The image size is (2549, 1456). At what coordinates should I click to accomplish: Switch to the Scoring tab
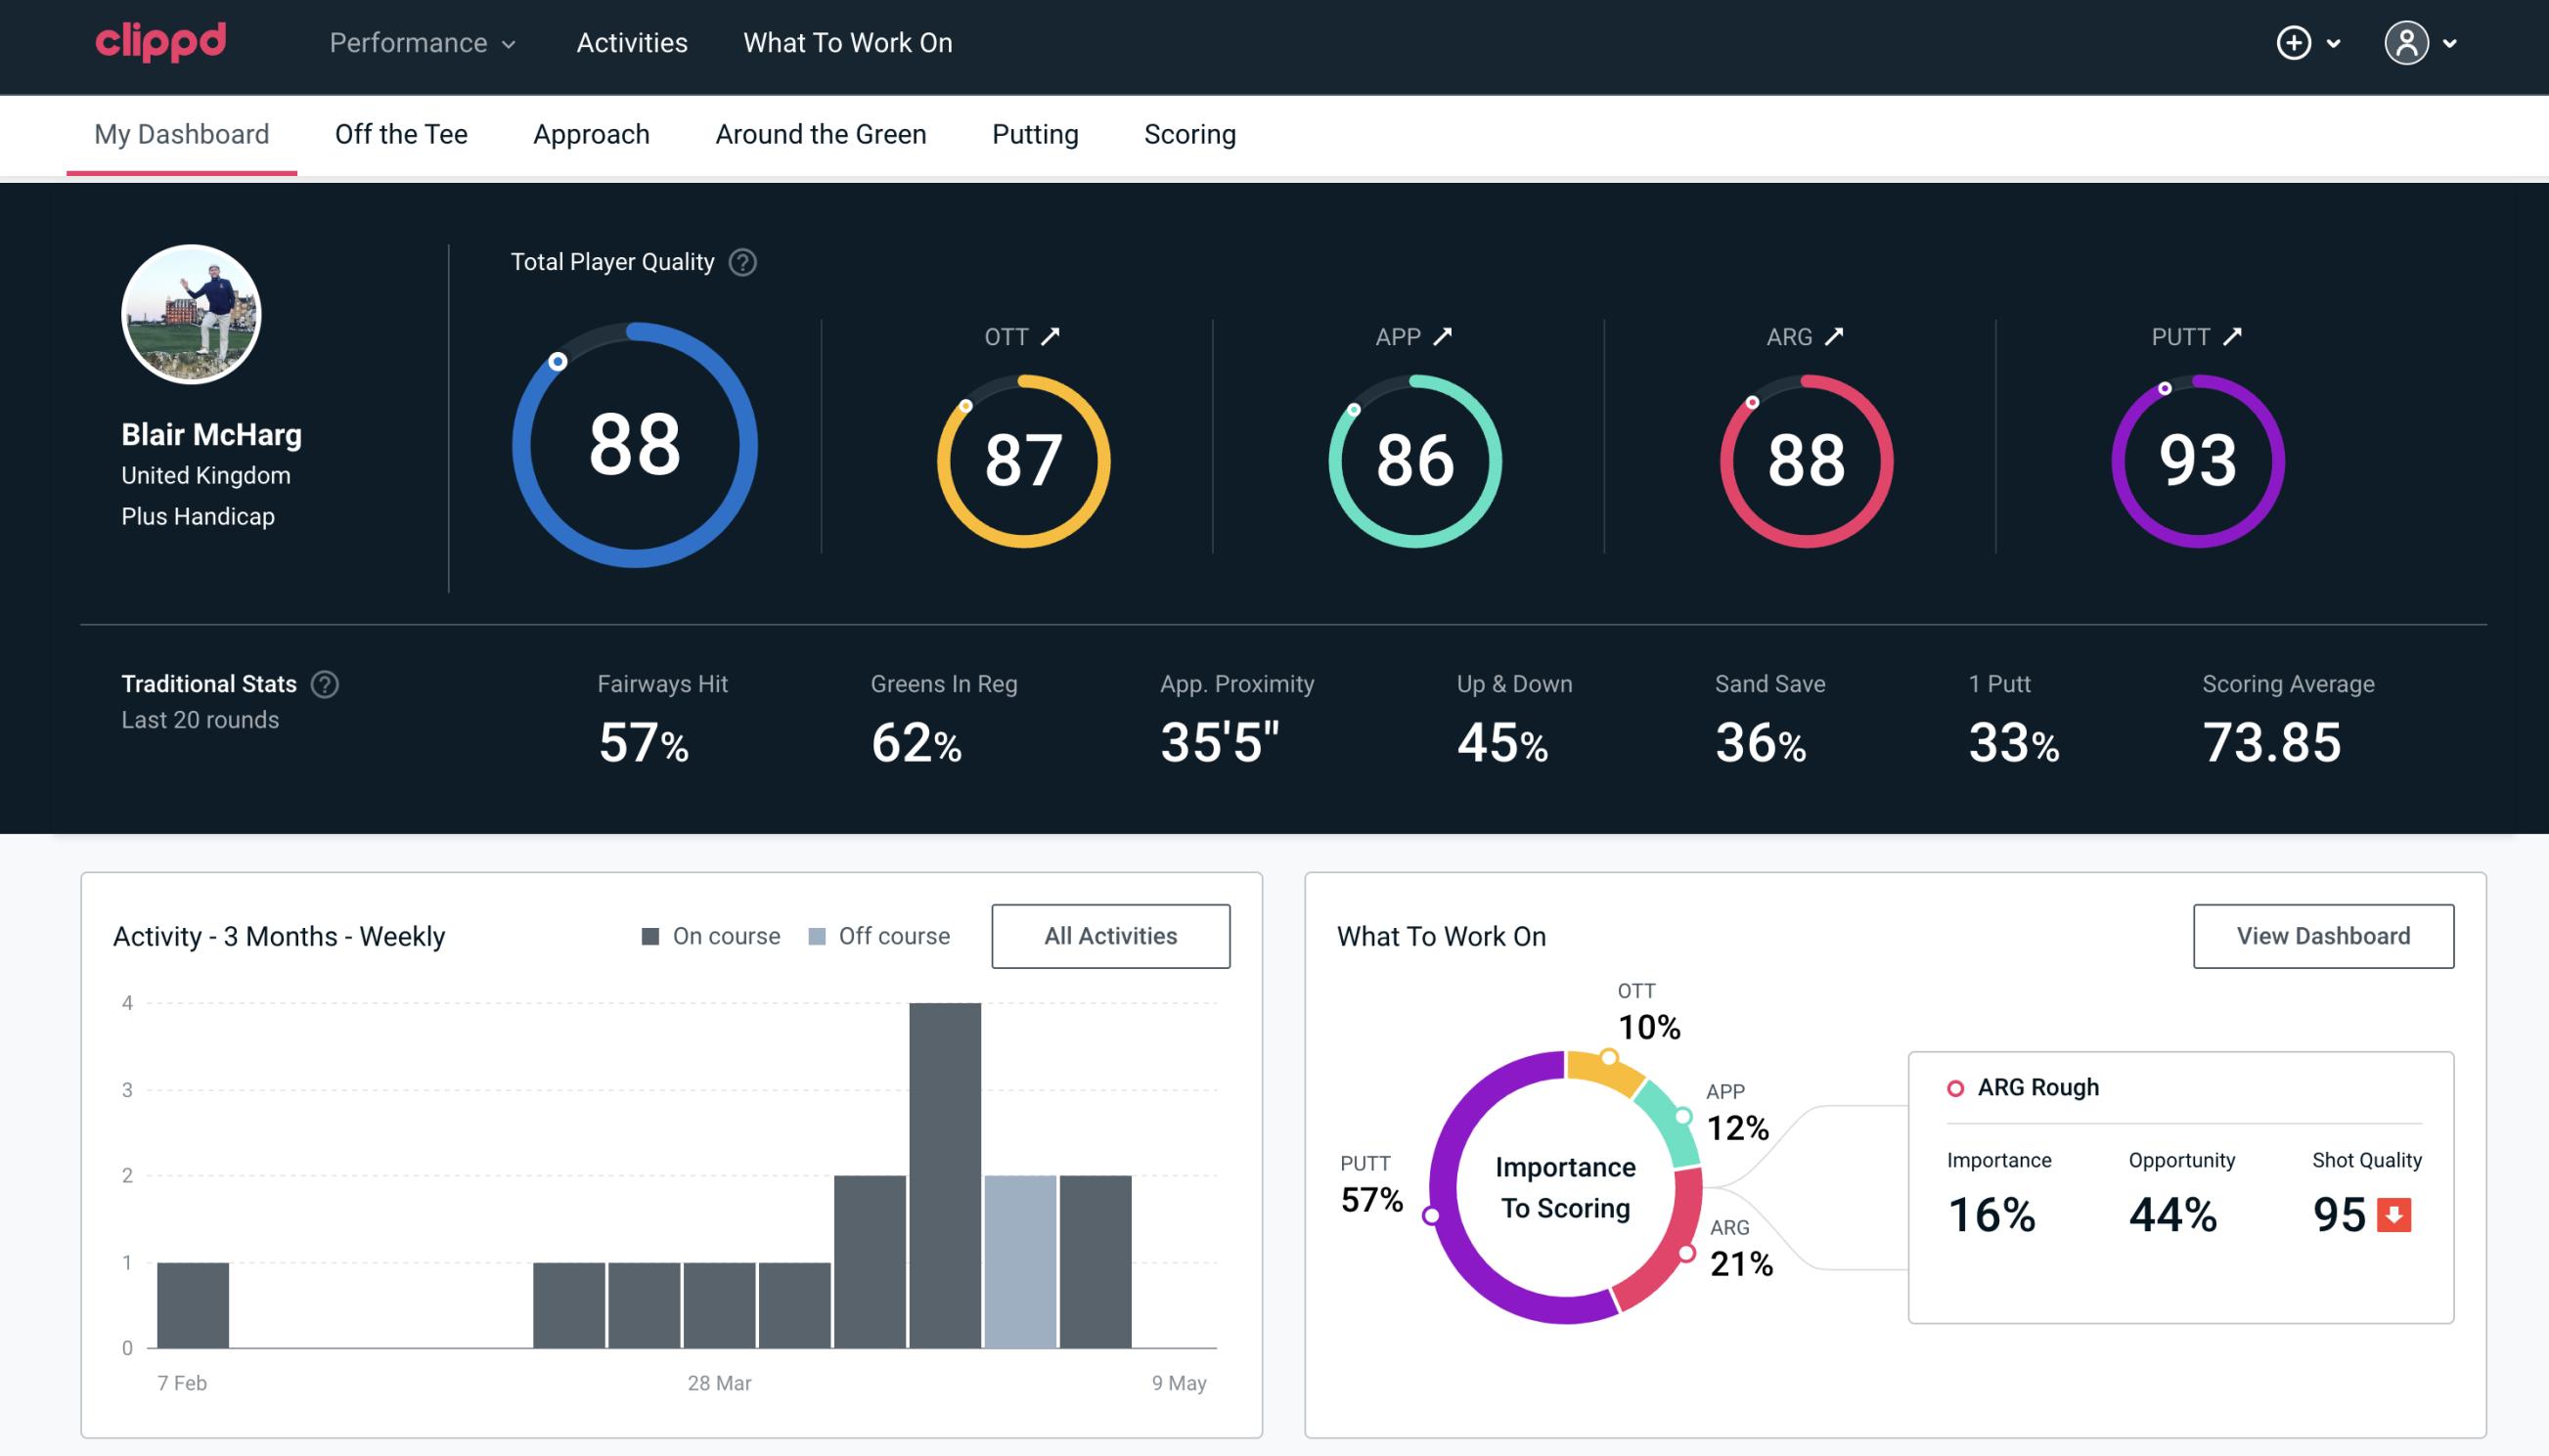point(1190,133)
